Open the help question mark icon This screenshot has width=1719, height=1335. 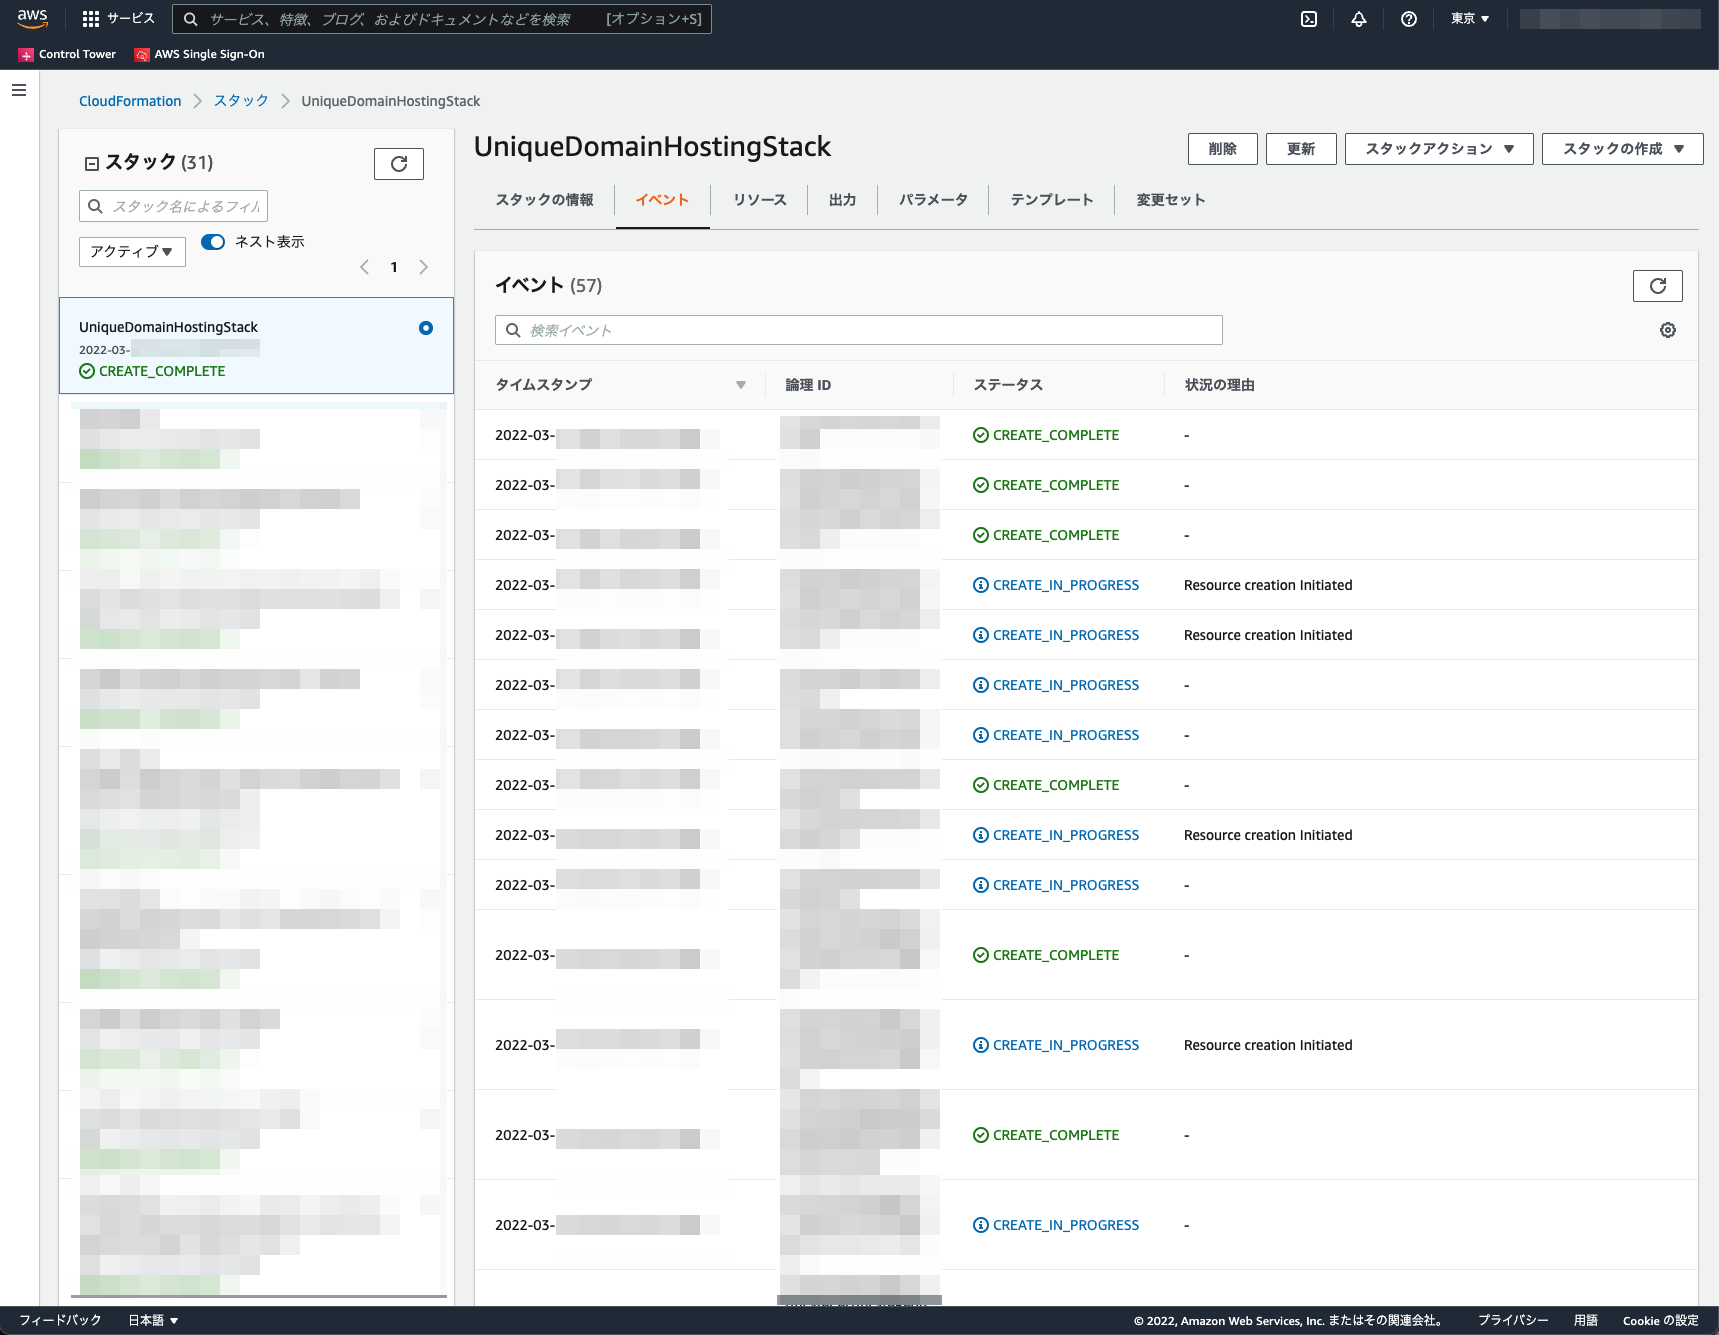tap(1409, 19)
